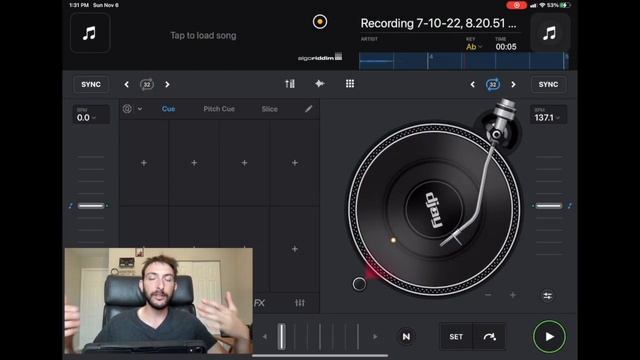
Task: Snap crossfader left with arrow
Action: pos(264,337)
